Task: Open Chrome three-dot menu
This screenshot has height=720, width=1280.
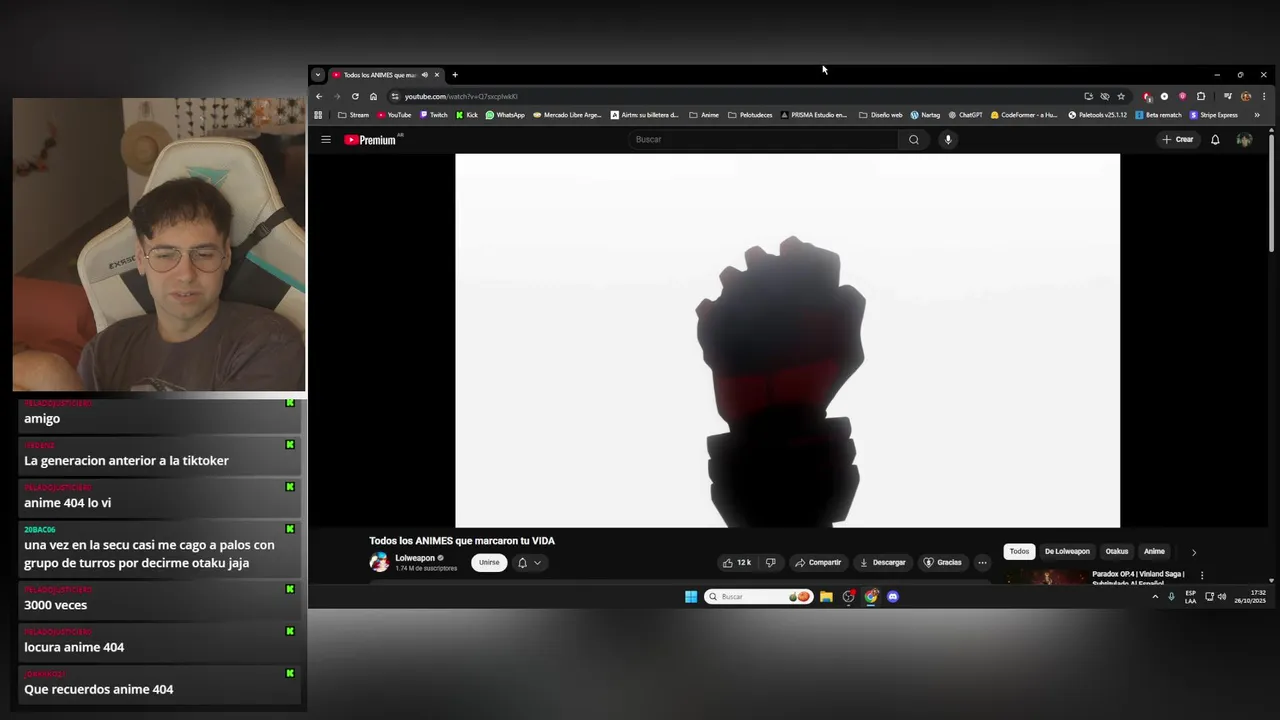Action: coord(1264,97)
